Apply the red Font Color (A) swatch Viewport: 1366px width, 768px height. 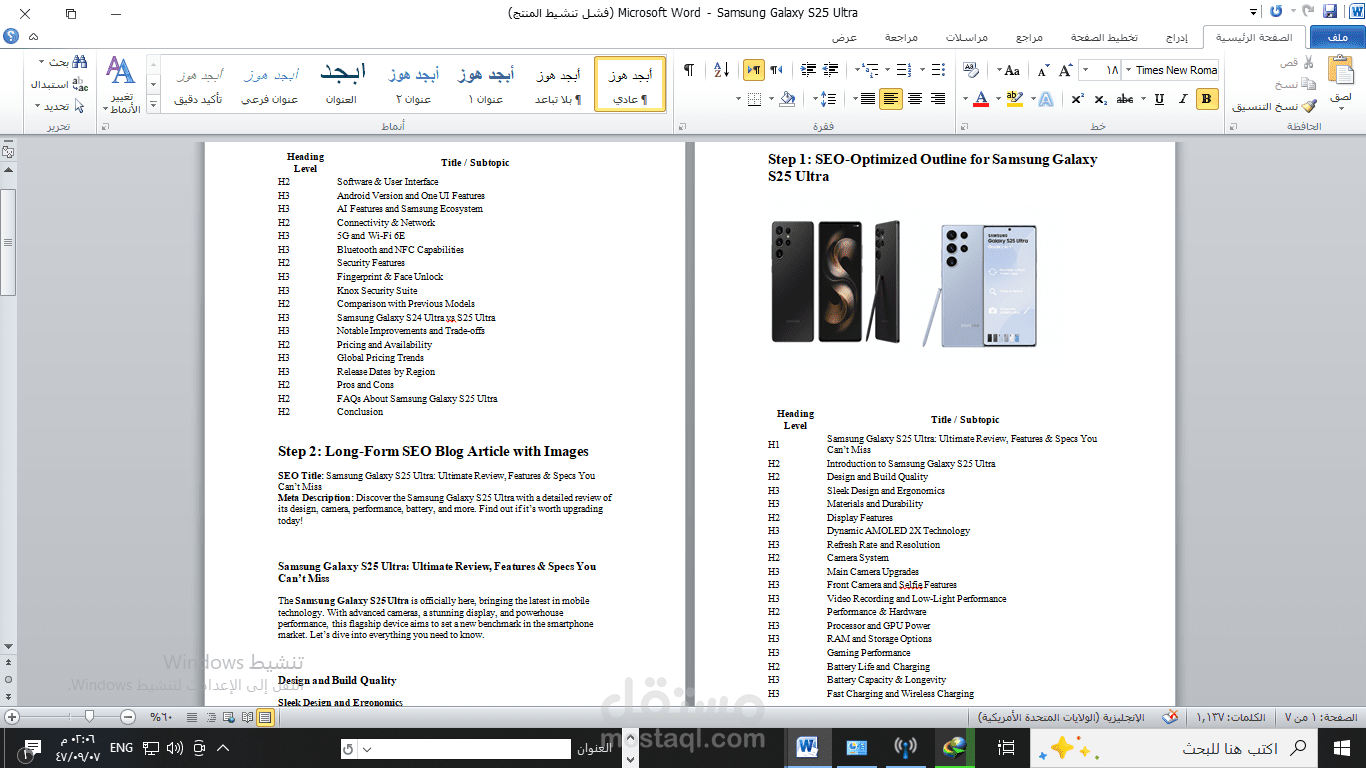[981, 99]
